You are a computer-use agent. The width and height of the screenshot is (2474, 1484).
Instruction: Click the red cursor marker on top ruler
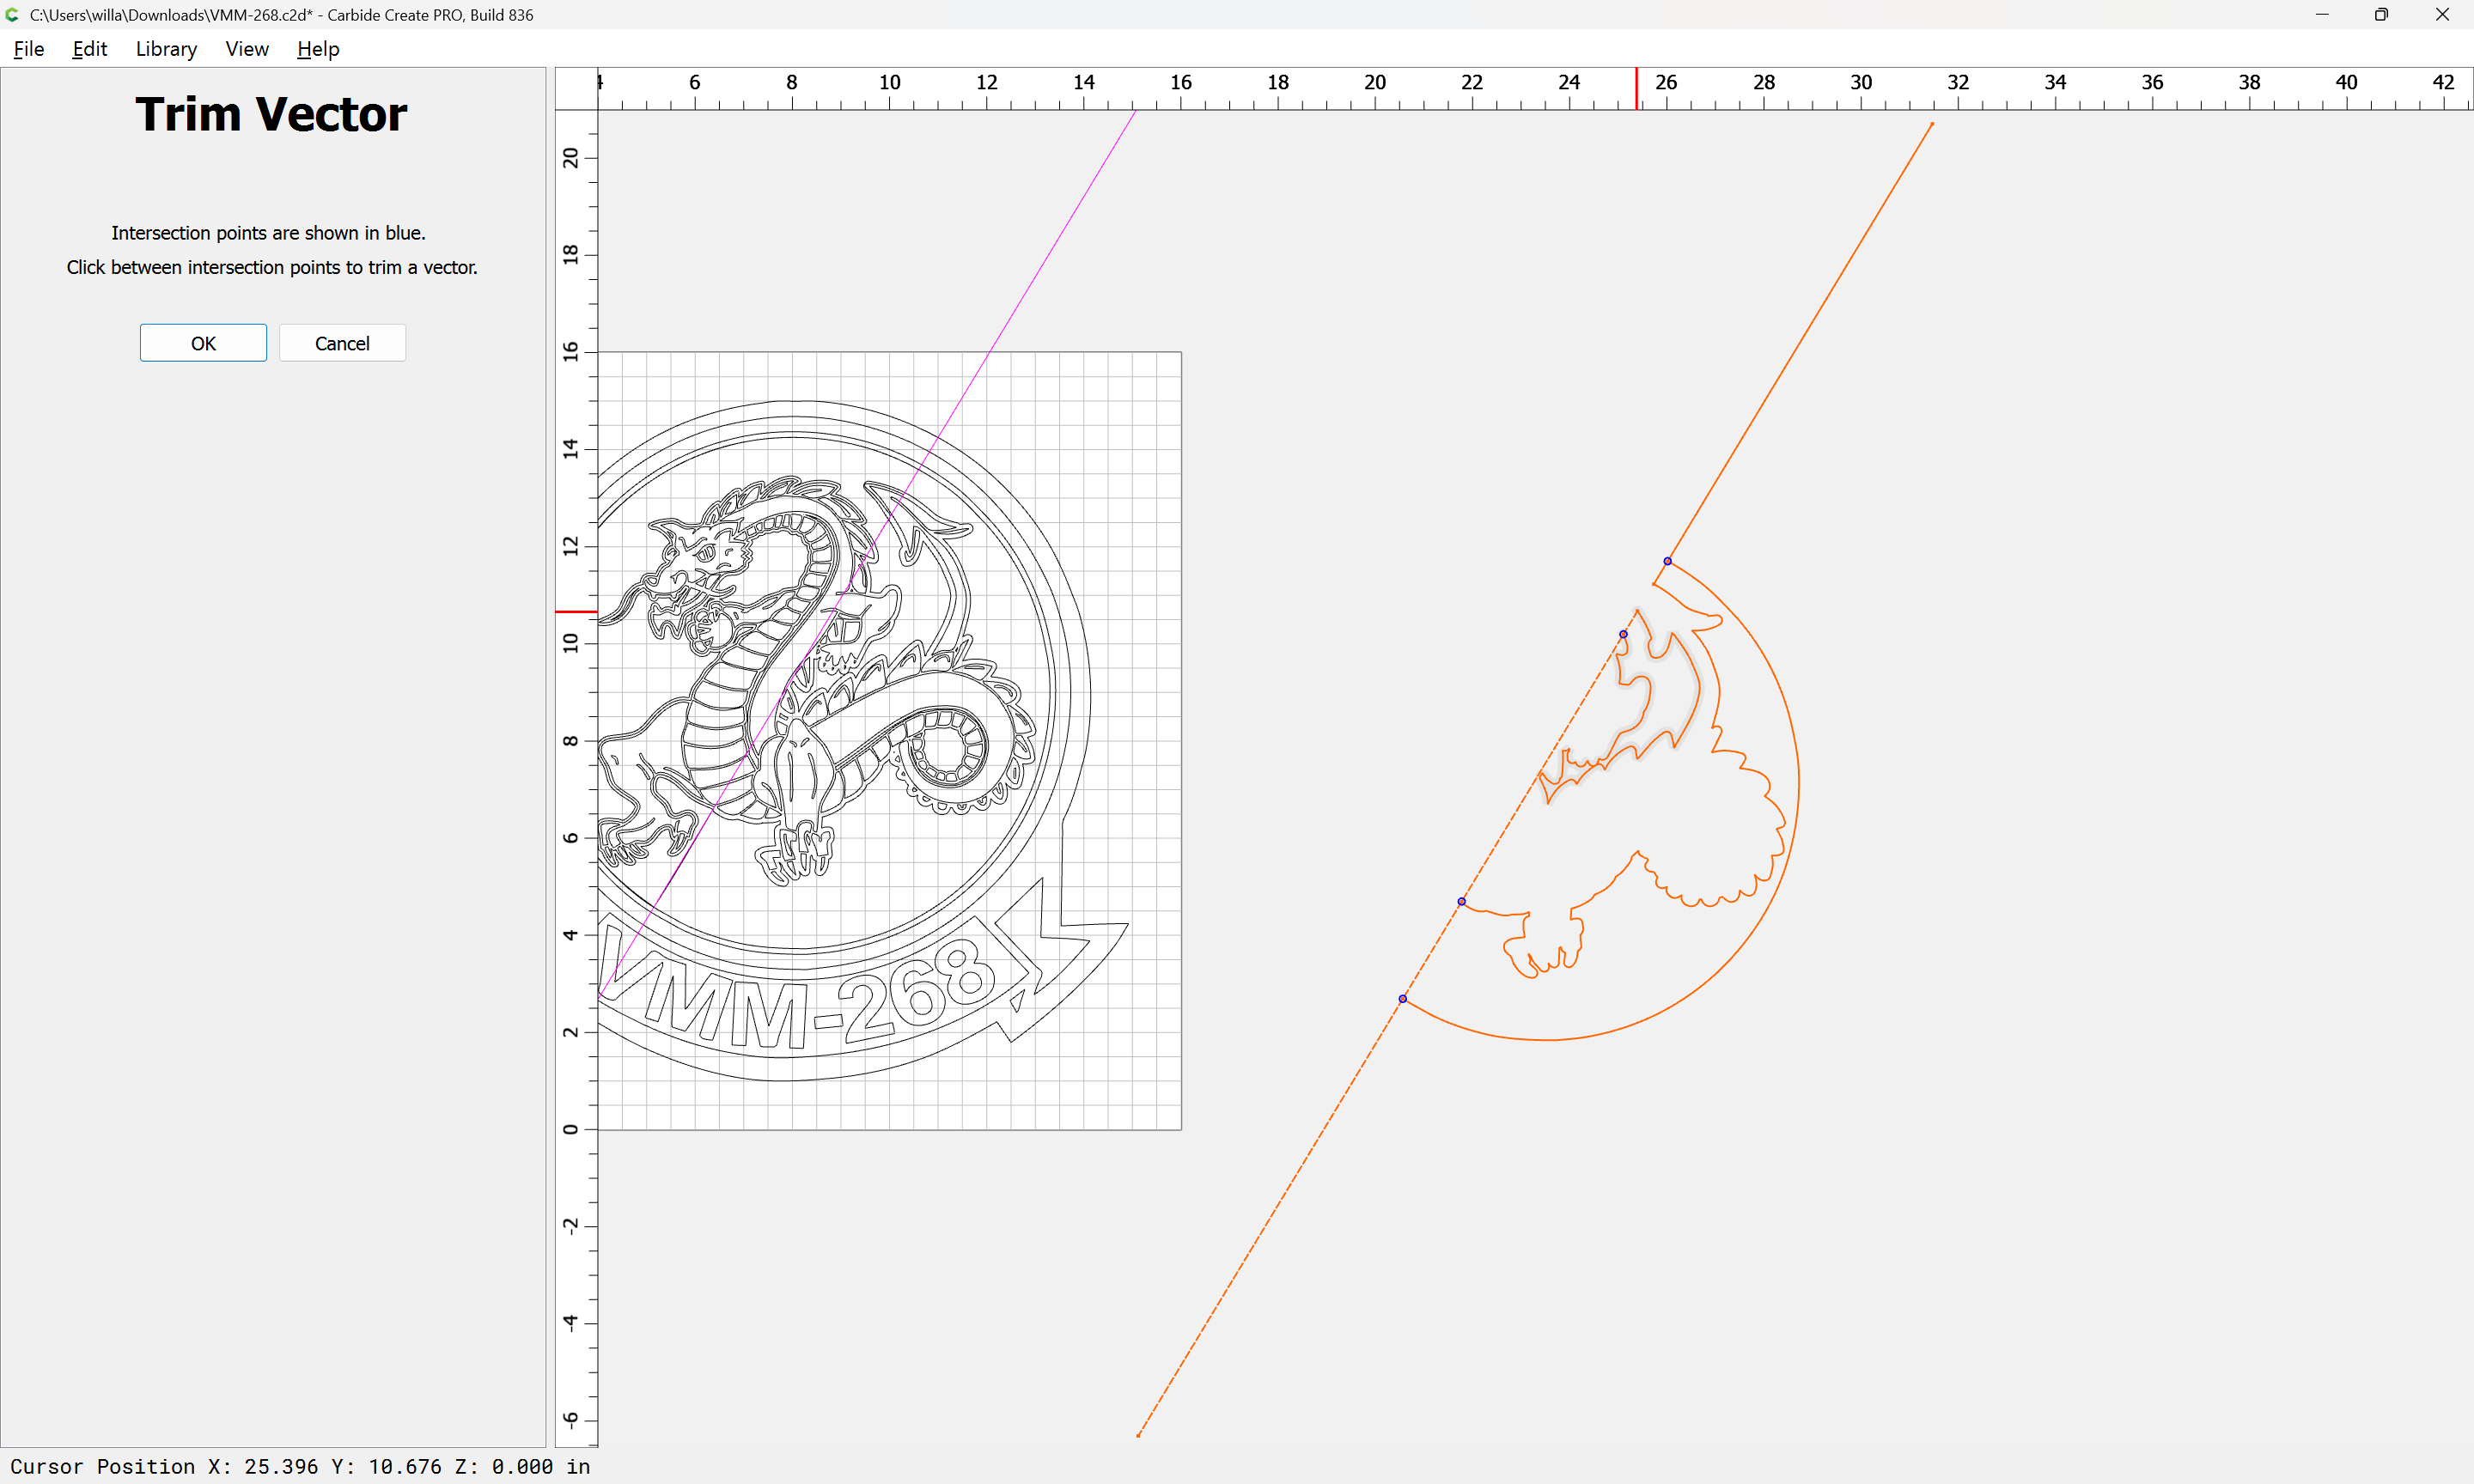1636,88
